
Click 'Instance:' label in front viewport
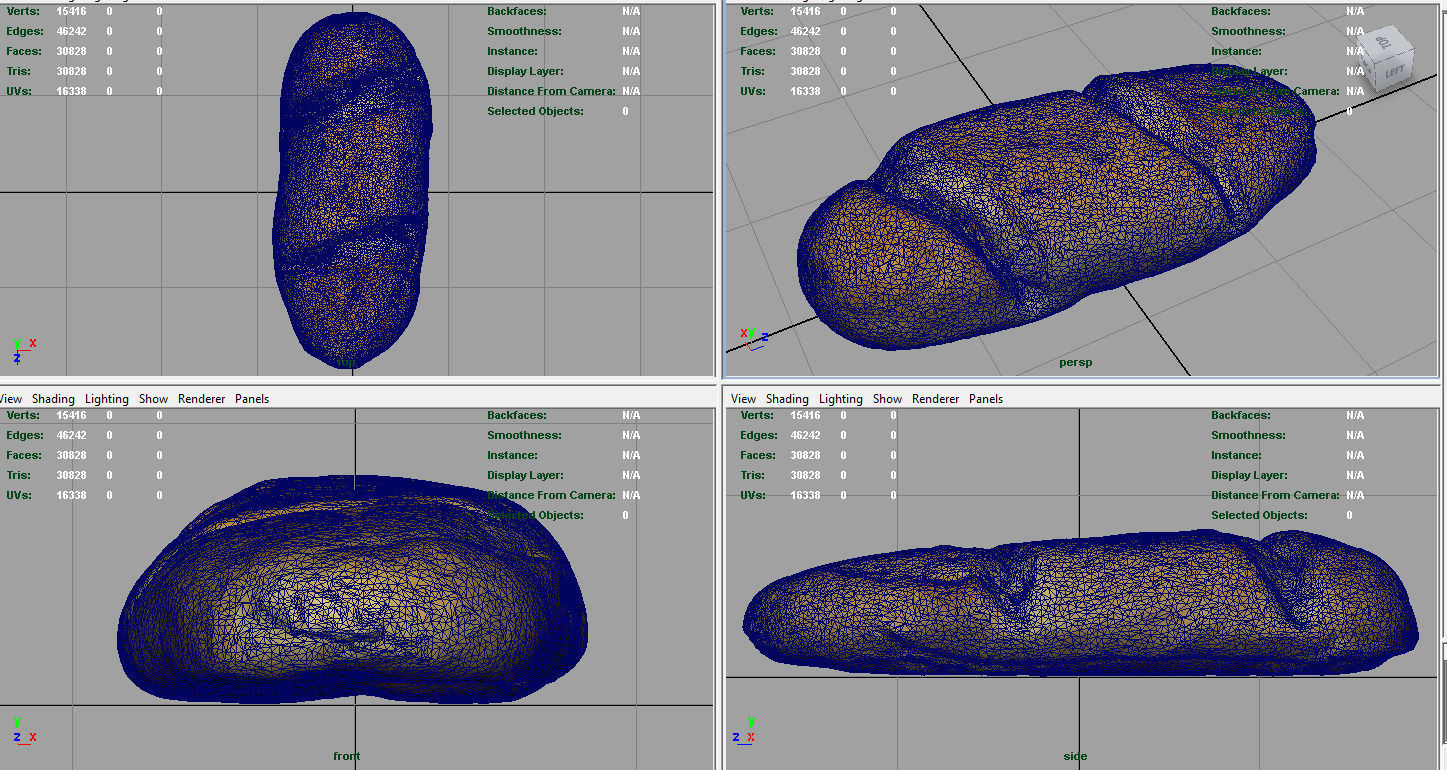tap(512, 455)
